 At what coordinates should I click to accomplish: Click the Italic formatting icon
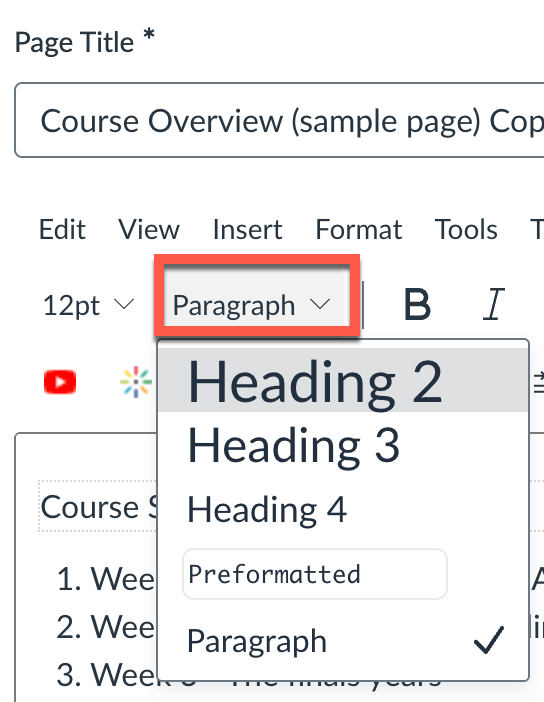(493, 304)
